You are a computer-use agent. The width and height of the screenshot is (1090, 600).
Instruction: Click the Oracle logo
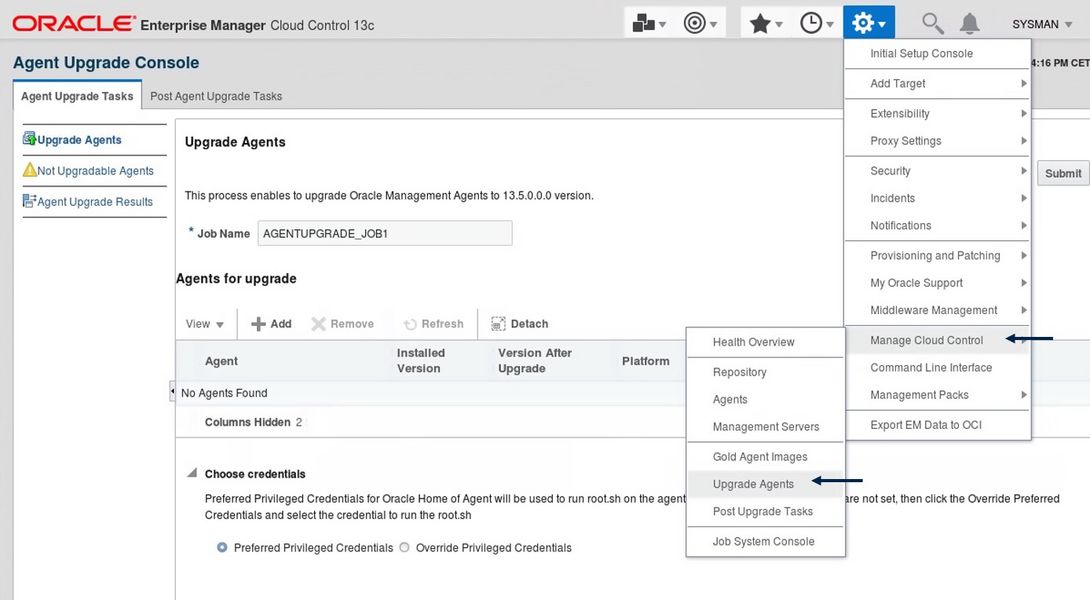click(74, 24)
